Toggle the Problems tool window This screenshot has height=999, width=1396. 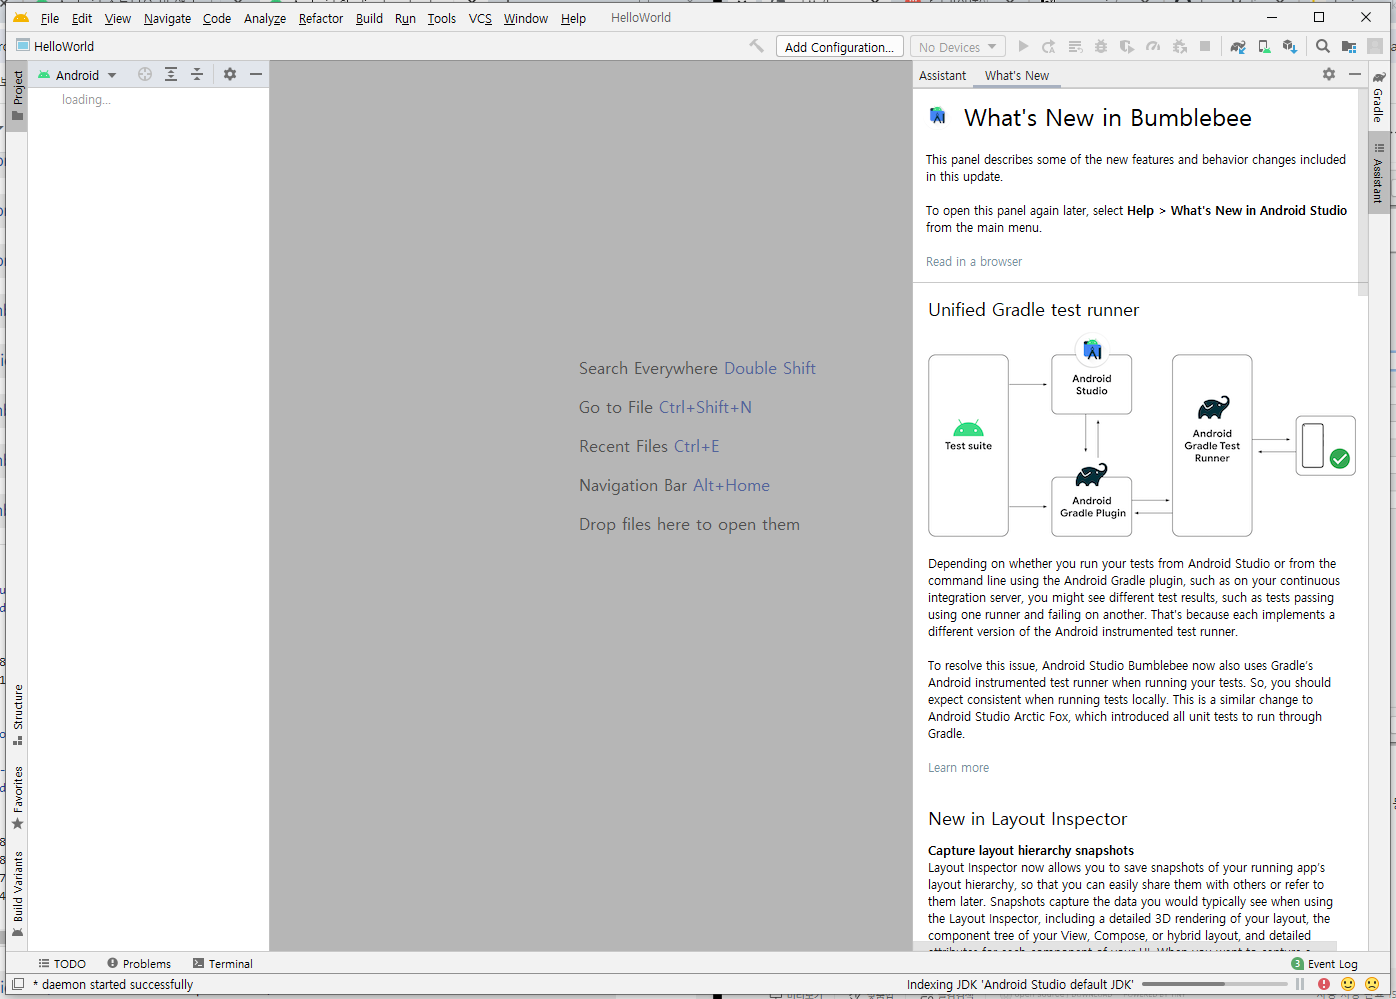(139, 964)
